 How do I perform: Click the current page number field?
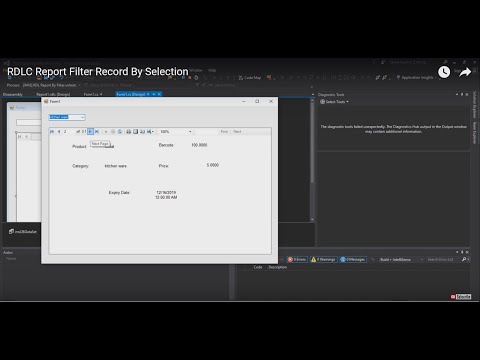[69, 132]
